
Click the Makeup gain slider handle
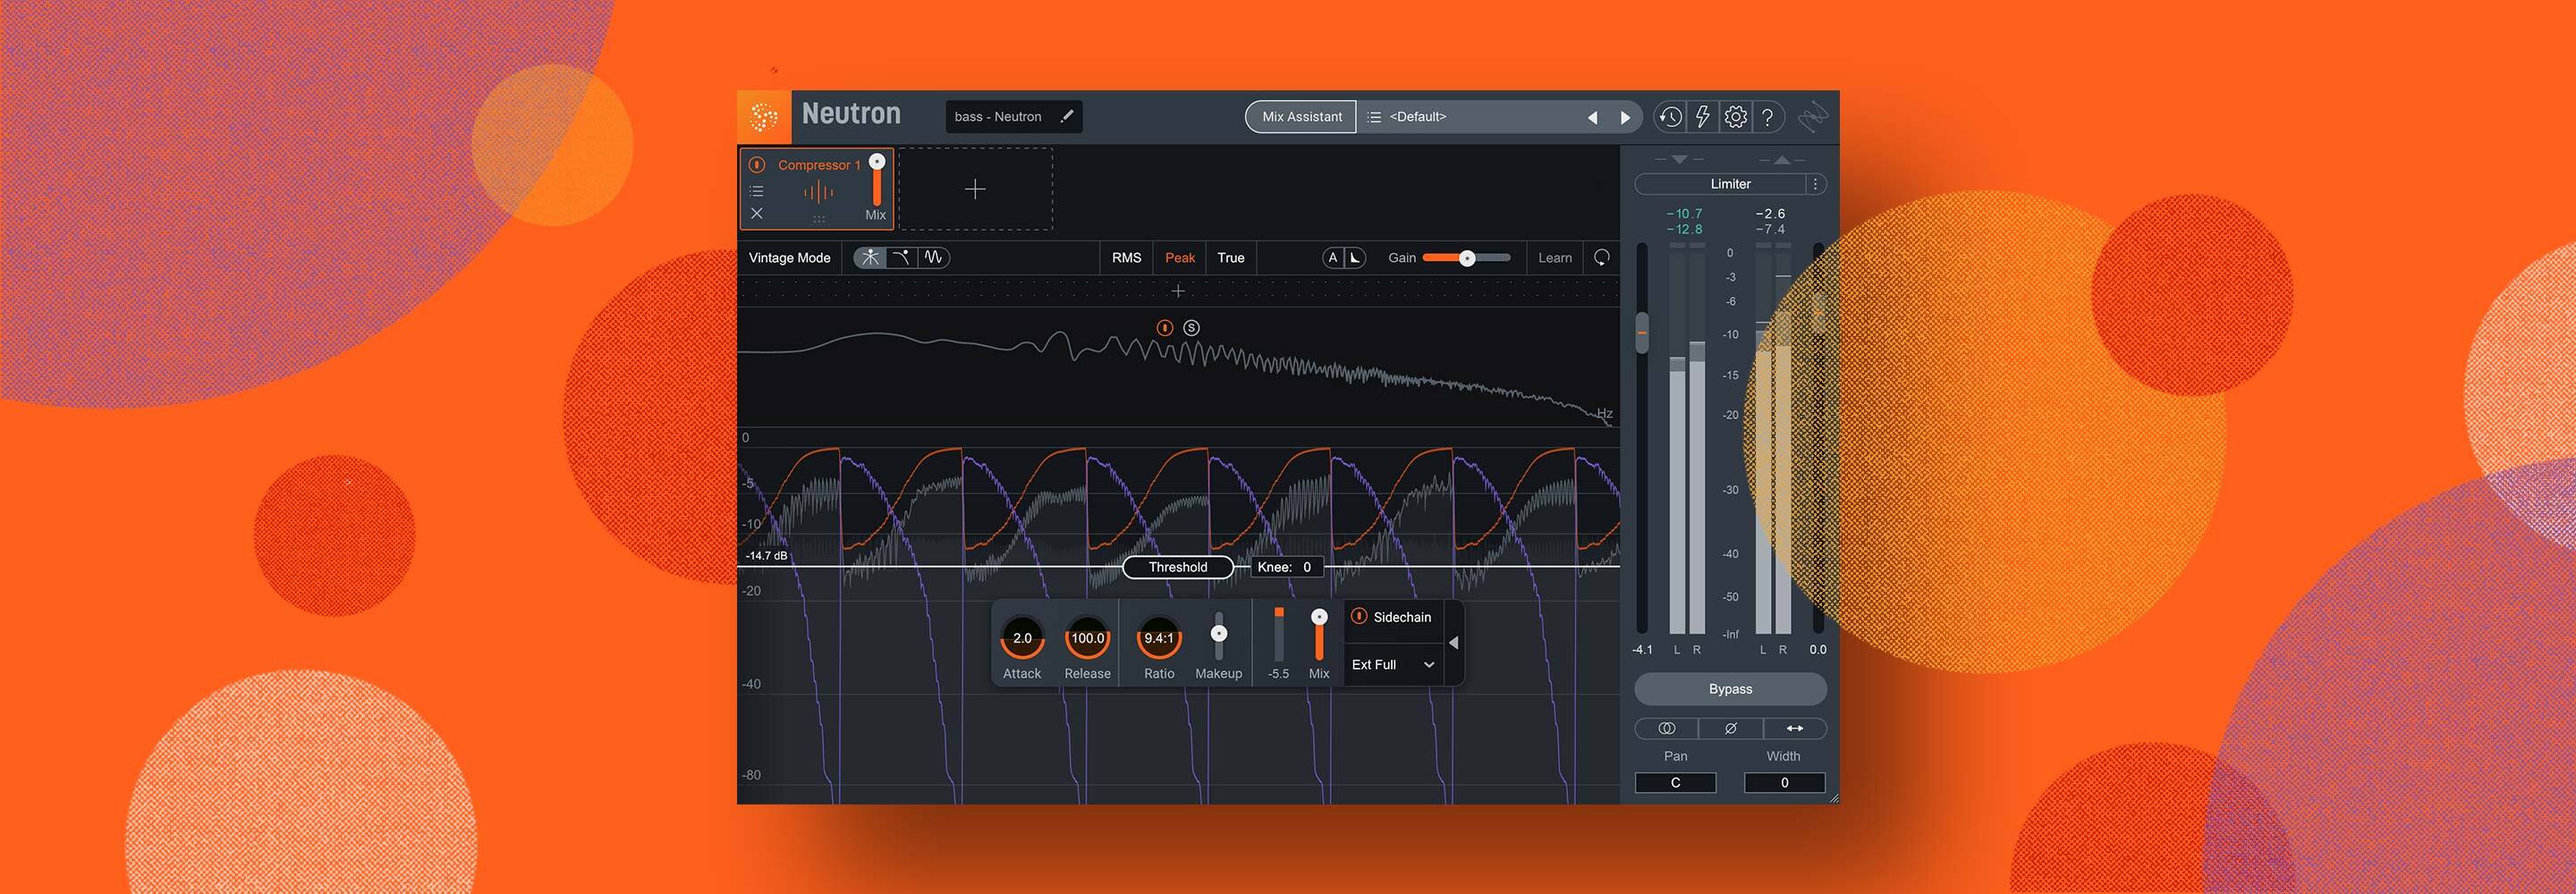tap(1219, 633)
